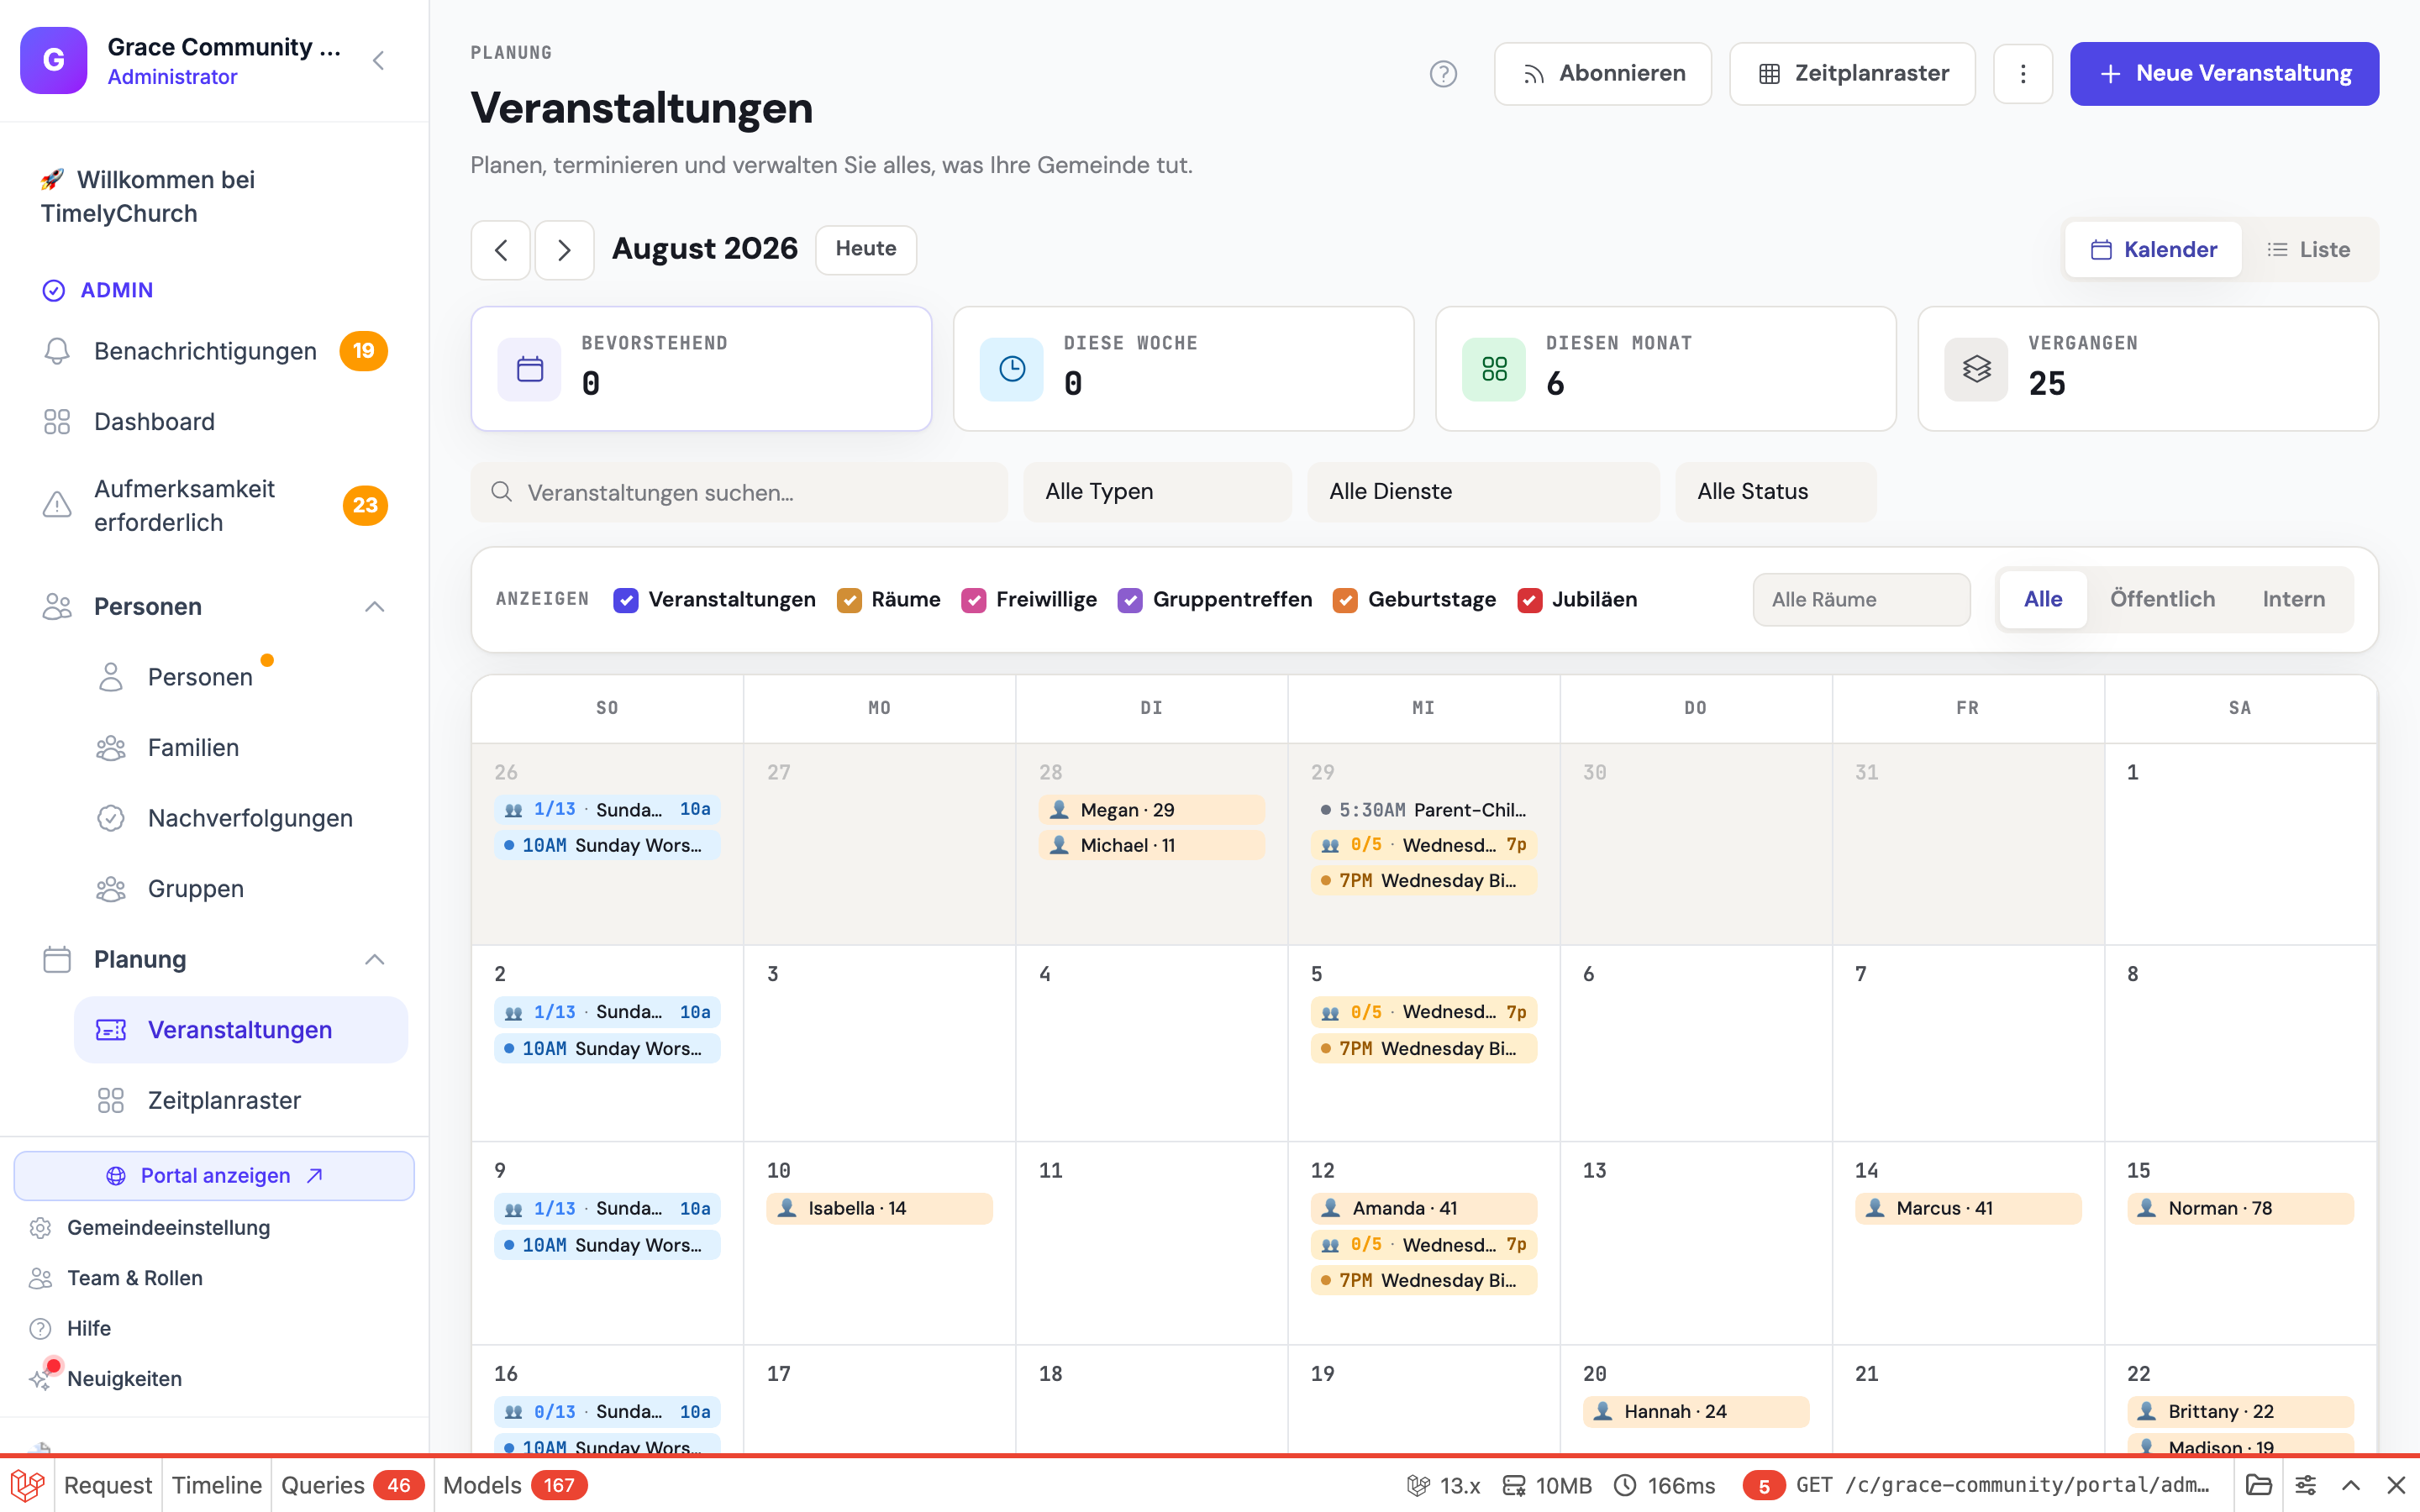Open Benachrichtigungen bell in sidebar
Screen dimensions: 2420x1512
tap(214, 351)
